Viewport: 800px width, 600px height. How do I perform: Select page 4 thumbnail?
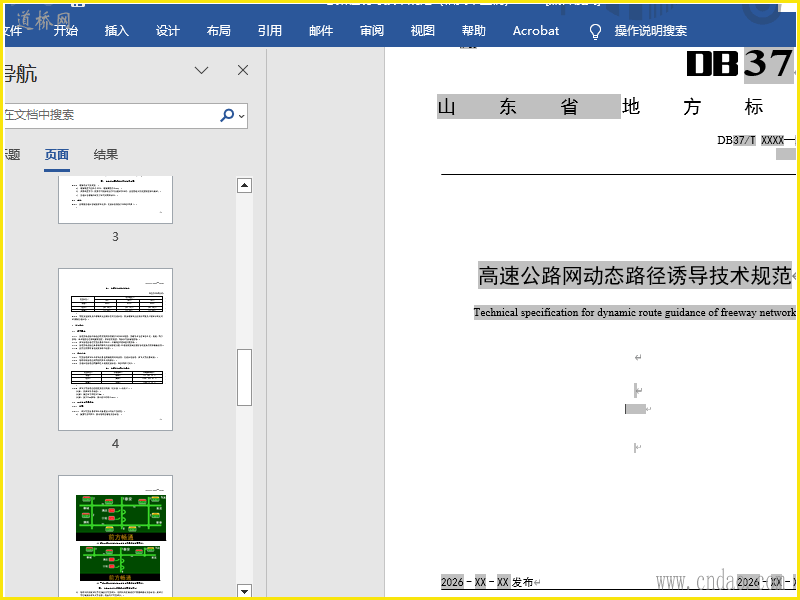[115, 349]
